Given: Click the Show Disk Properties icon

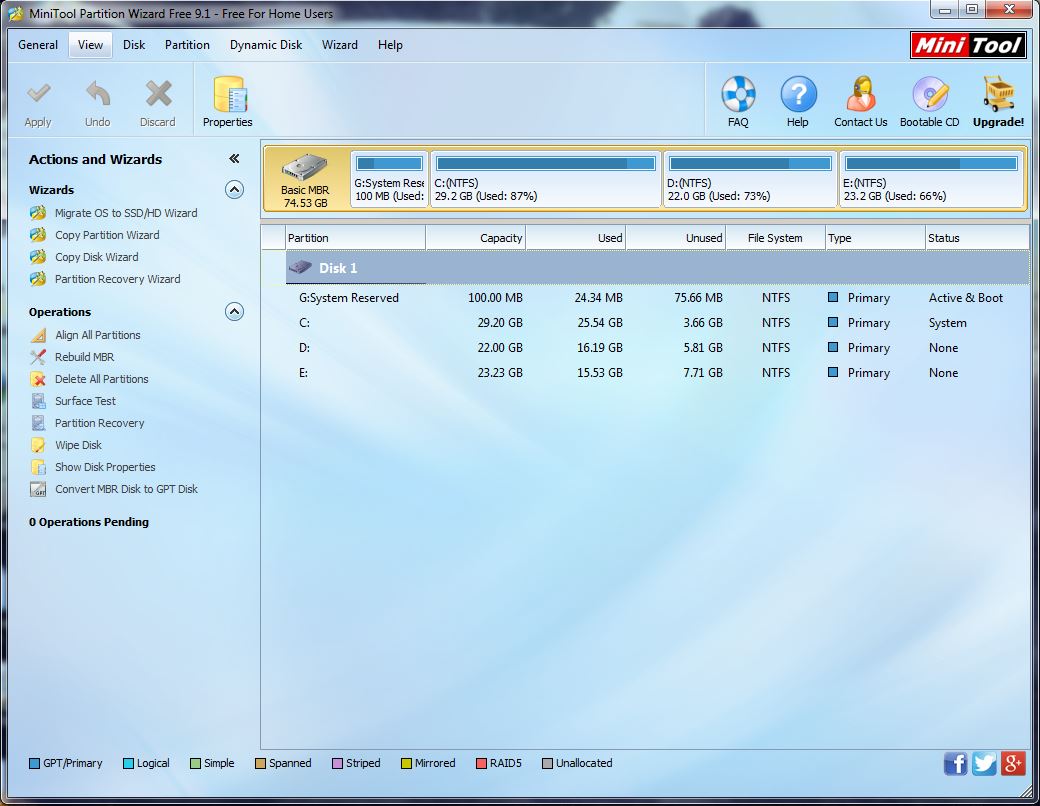Looking at the screenshot, I should pyautogui.click(x=38, y=466).
